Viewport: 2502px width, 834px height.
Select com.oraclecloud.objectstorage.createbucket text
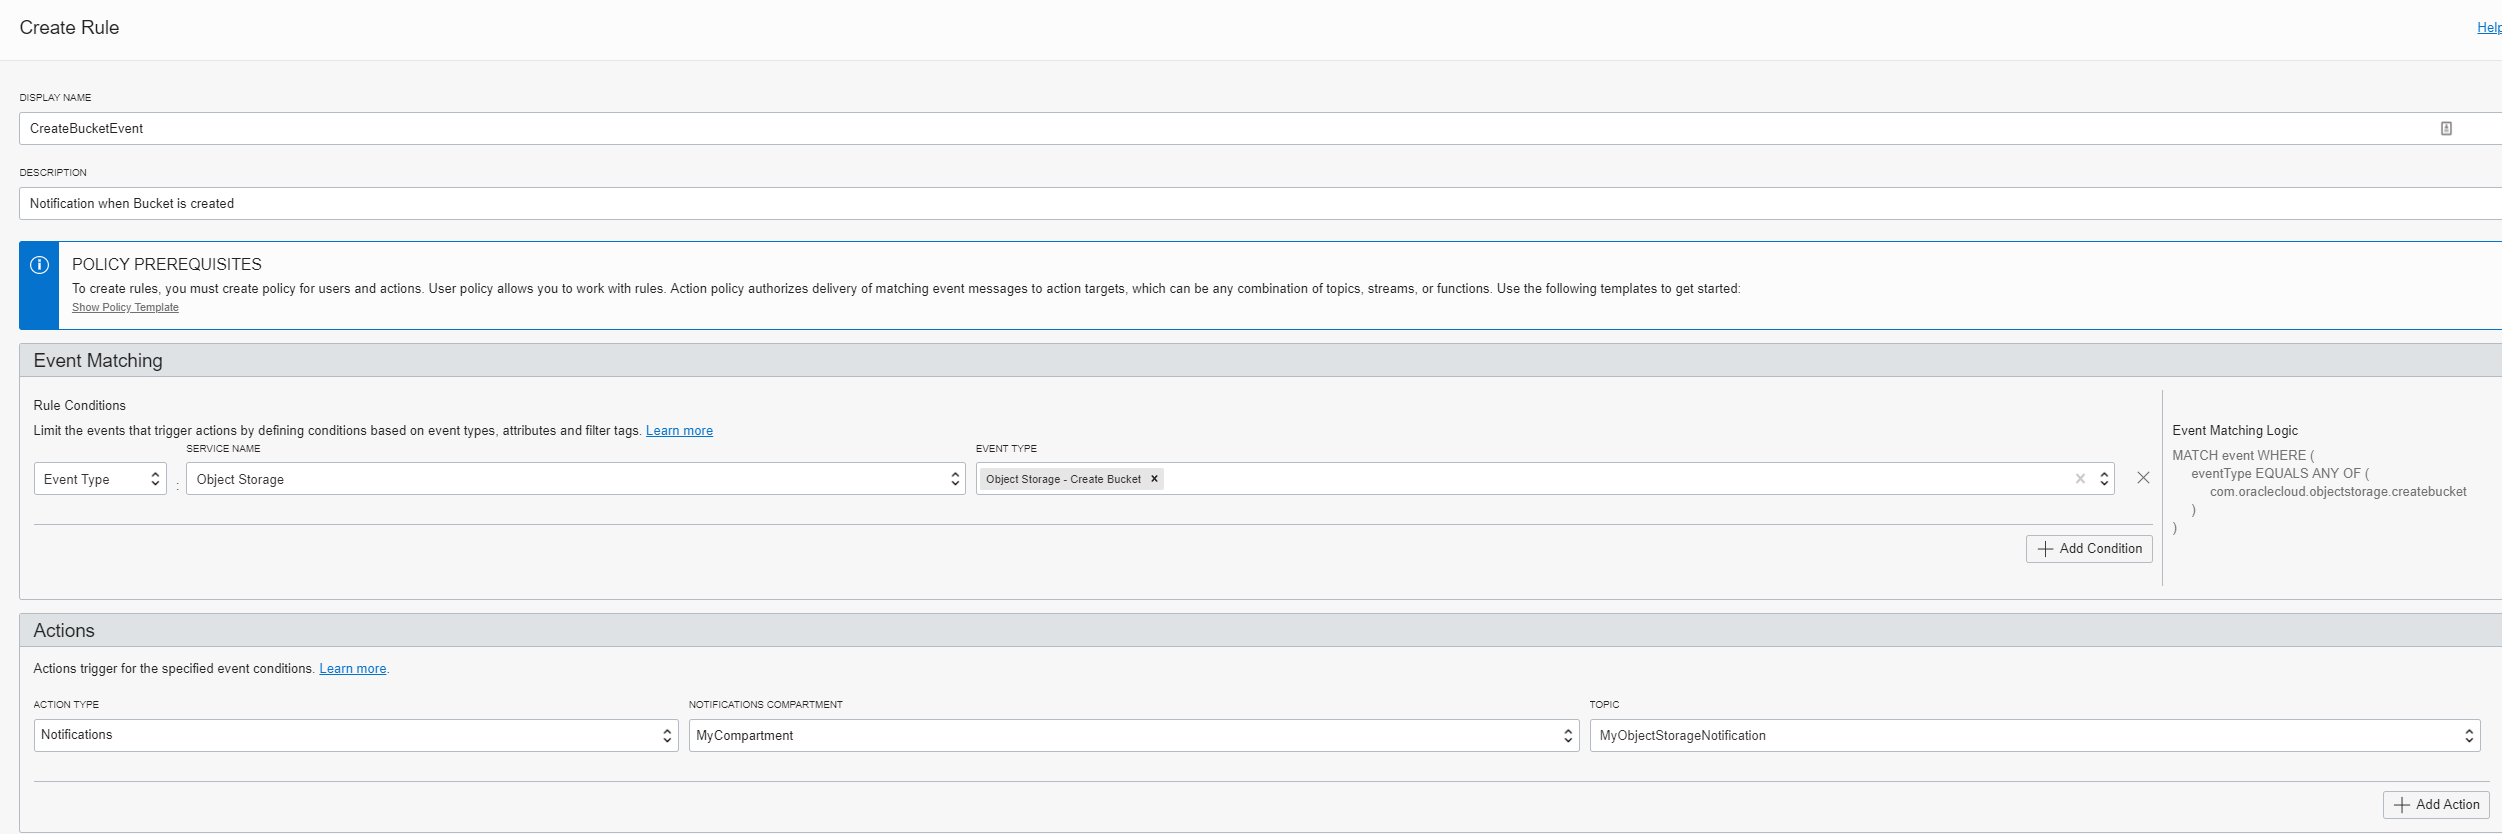point(2338,492)
